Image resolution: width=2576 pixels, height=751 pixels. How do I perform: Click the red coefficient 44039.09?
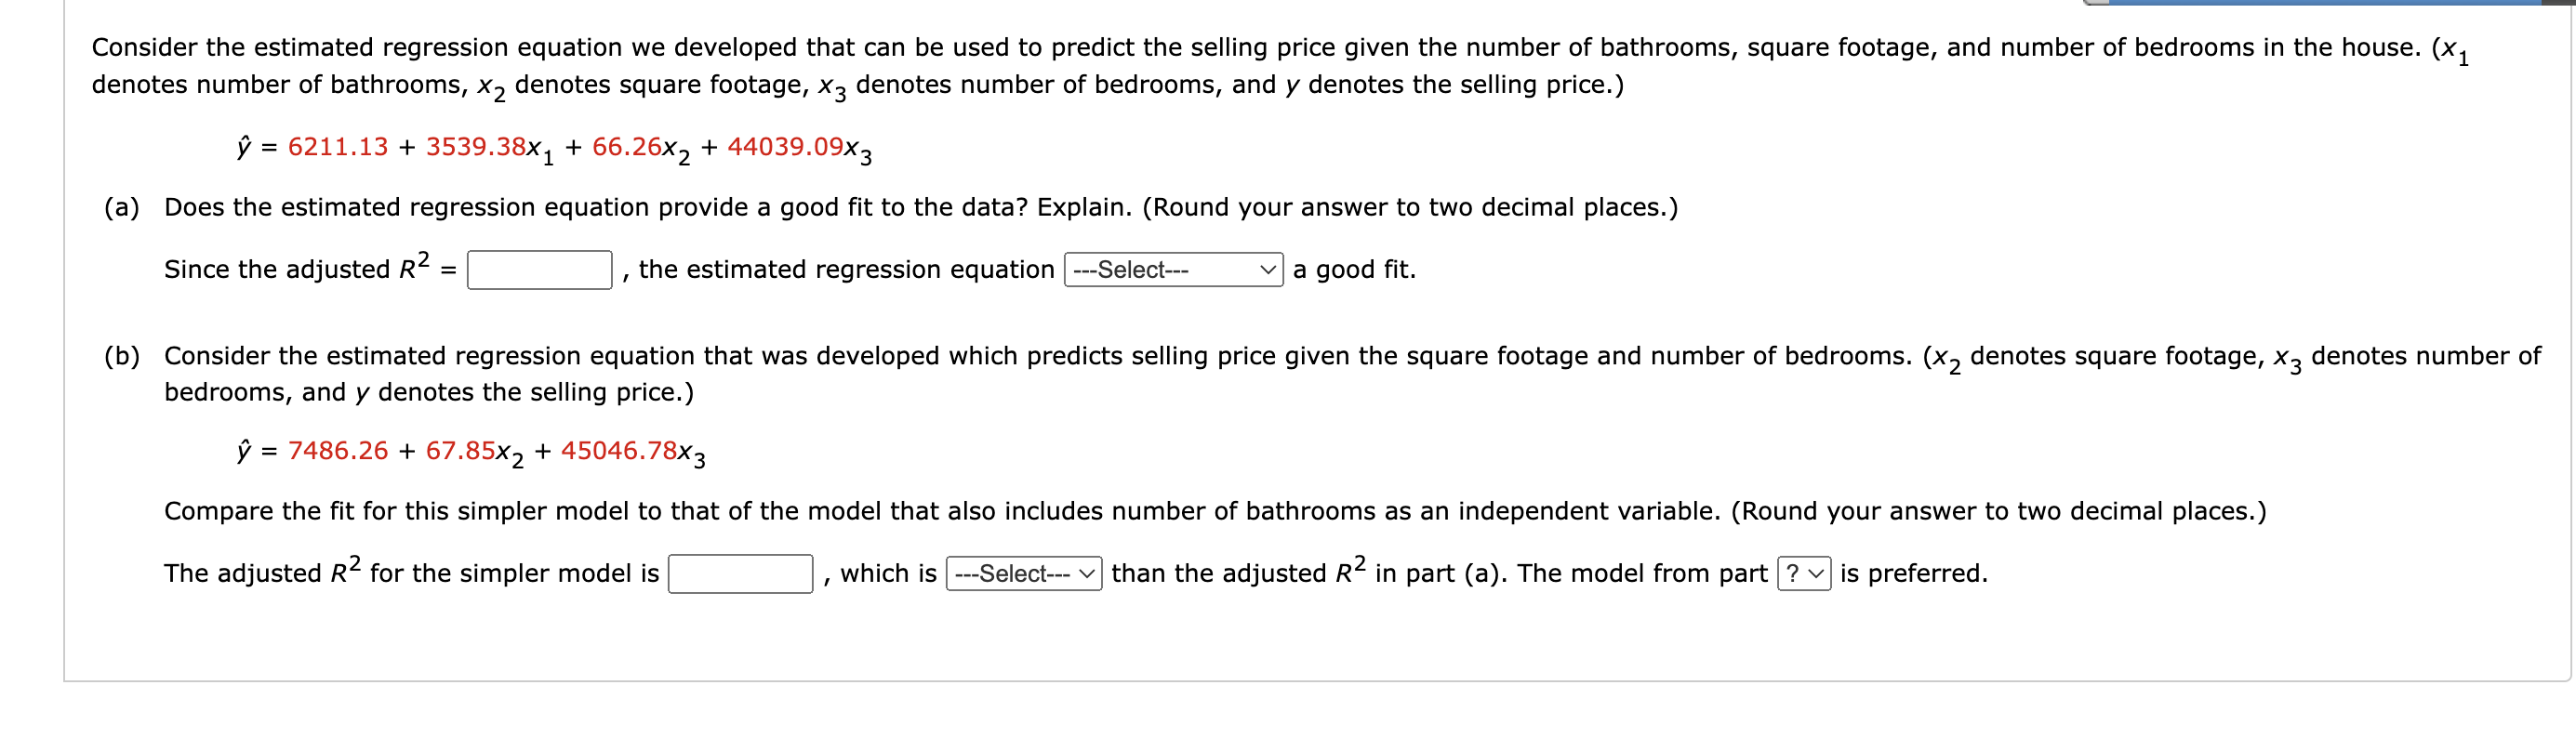[x=785, y=147]
